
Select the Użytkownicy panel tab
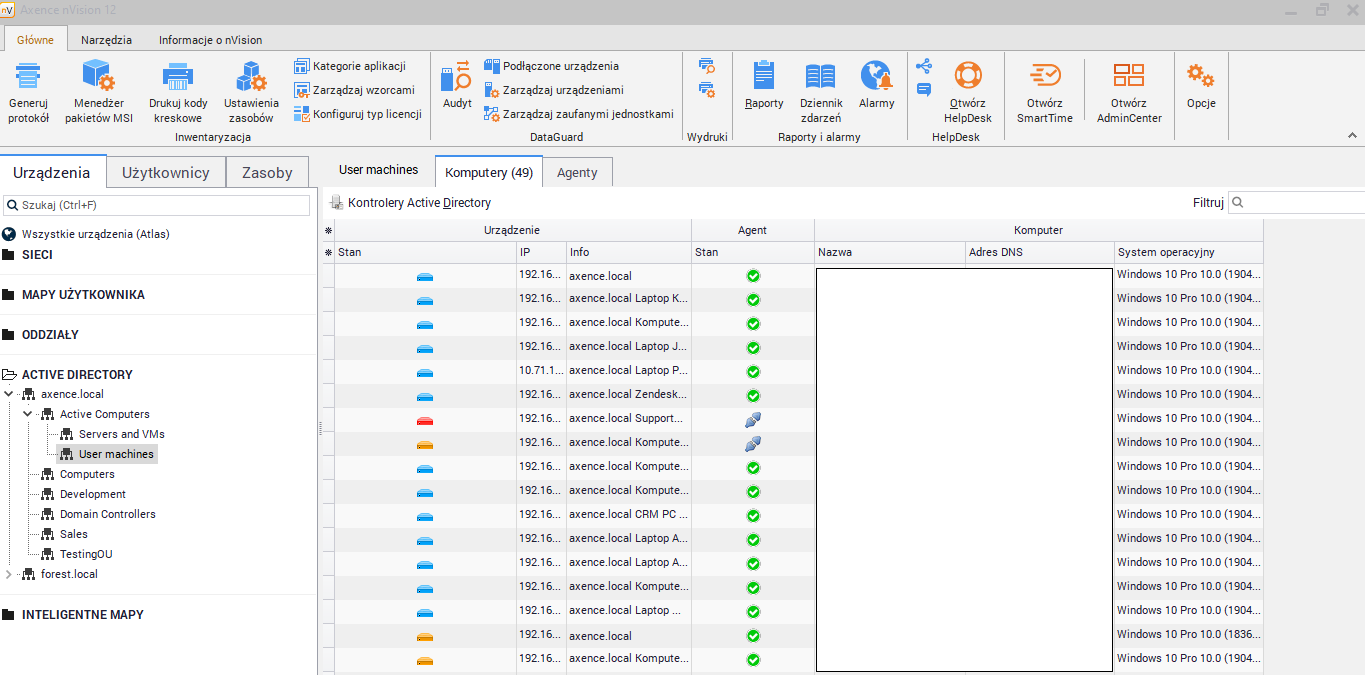165,172
